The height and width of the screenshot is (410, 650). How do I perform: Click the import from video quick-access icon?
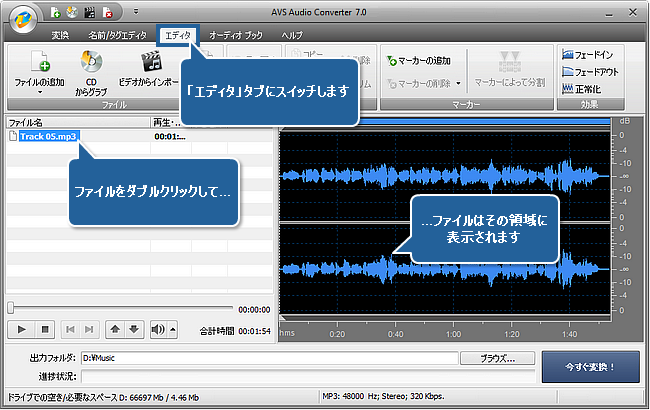tap(90, 13)
